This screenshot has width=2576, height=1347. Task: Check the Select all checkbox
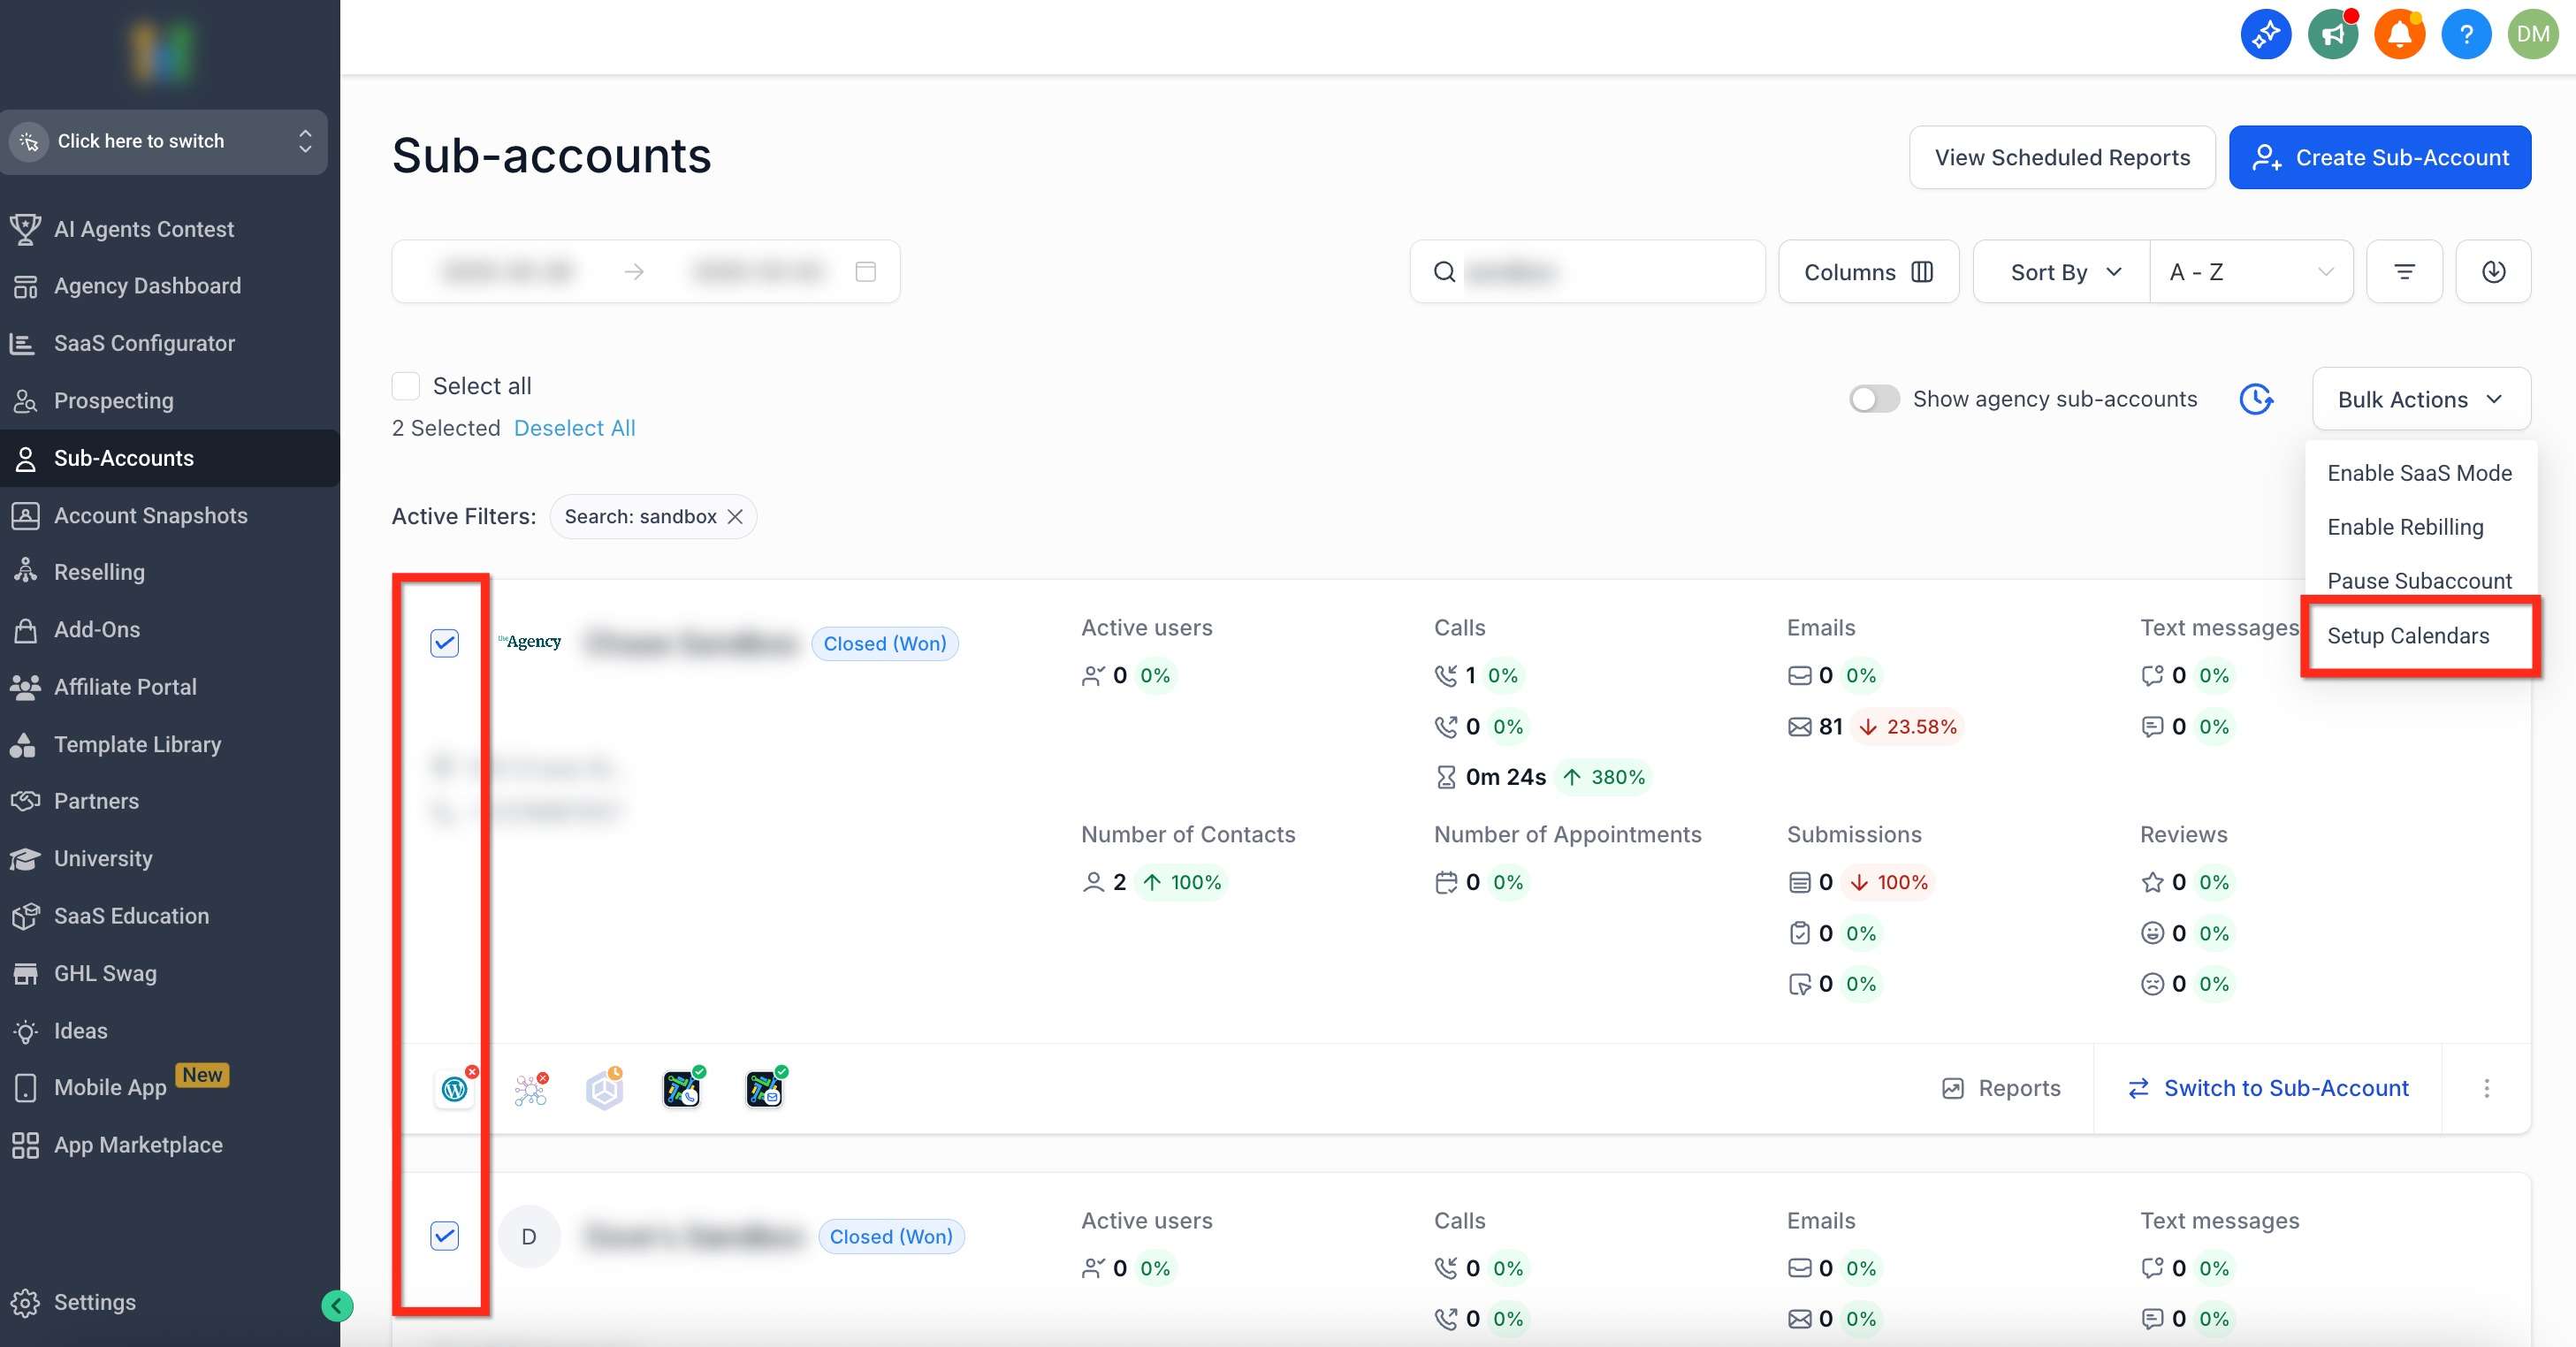click(405, 385)
